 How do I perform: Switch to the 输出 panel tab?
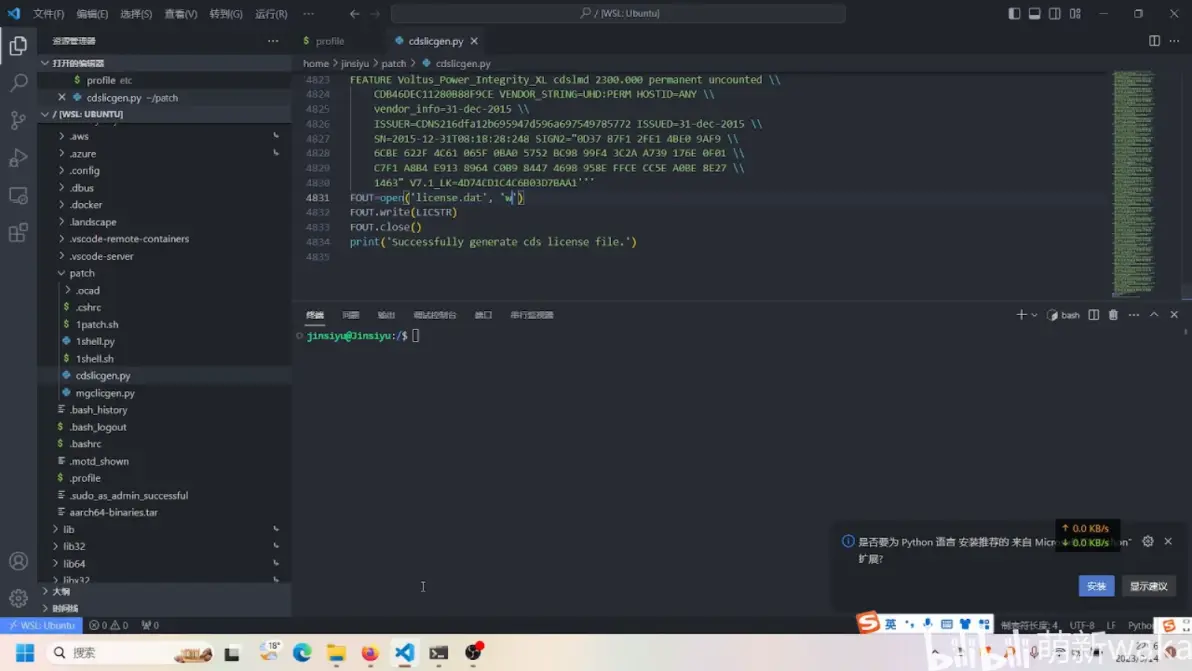(386, 315)
